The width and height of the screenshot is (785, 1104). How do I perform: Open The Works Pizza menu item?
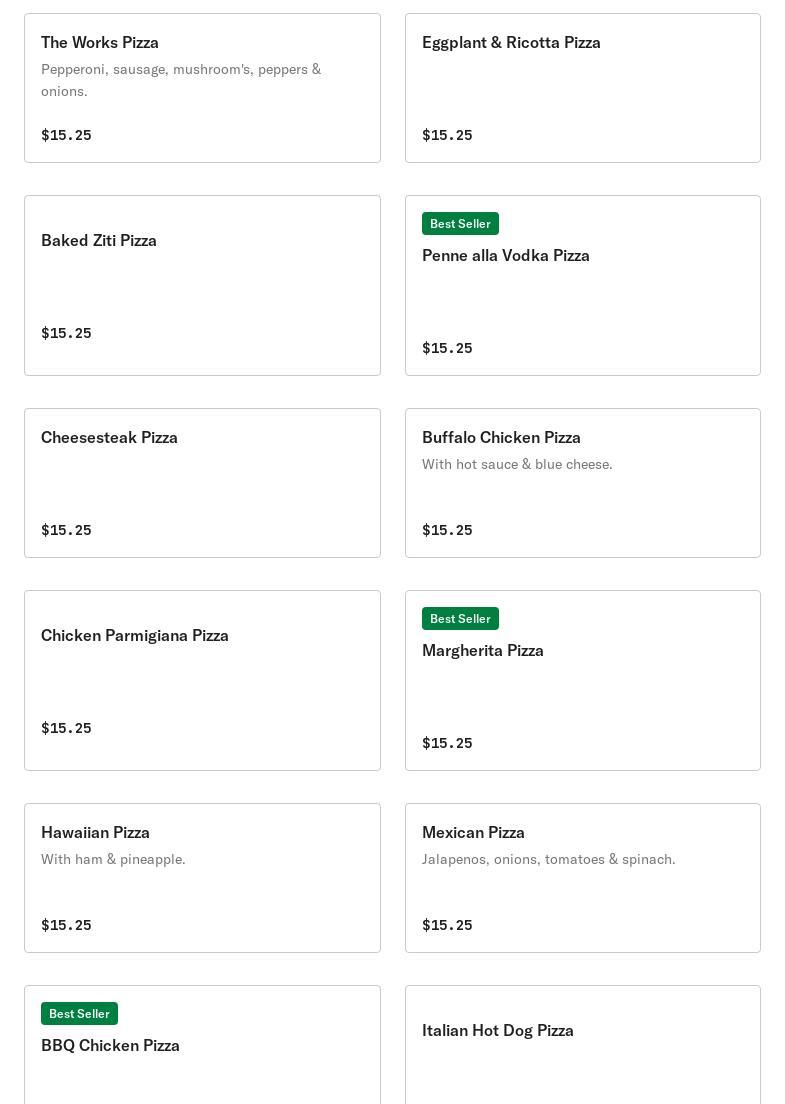click(202, 88)
